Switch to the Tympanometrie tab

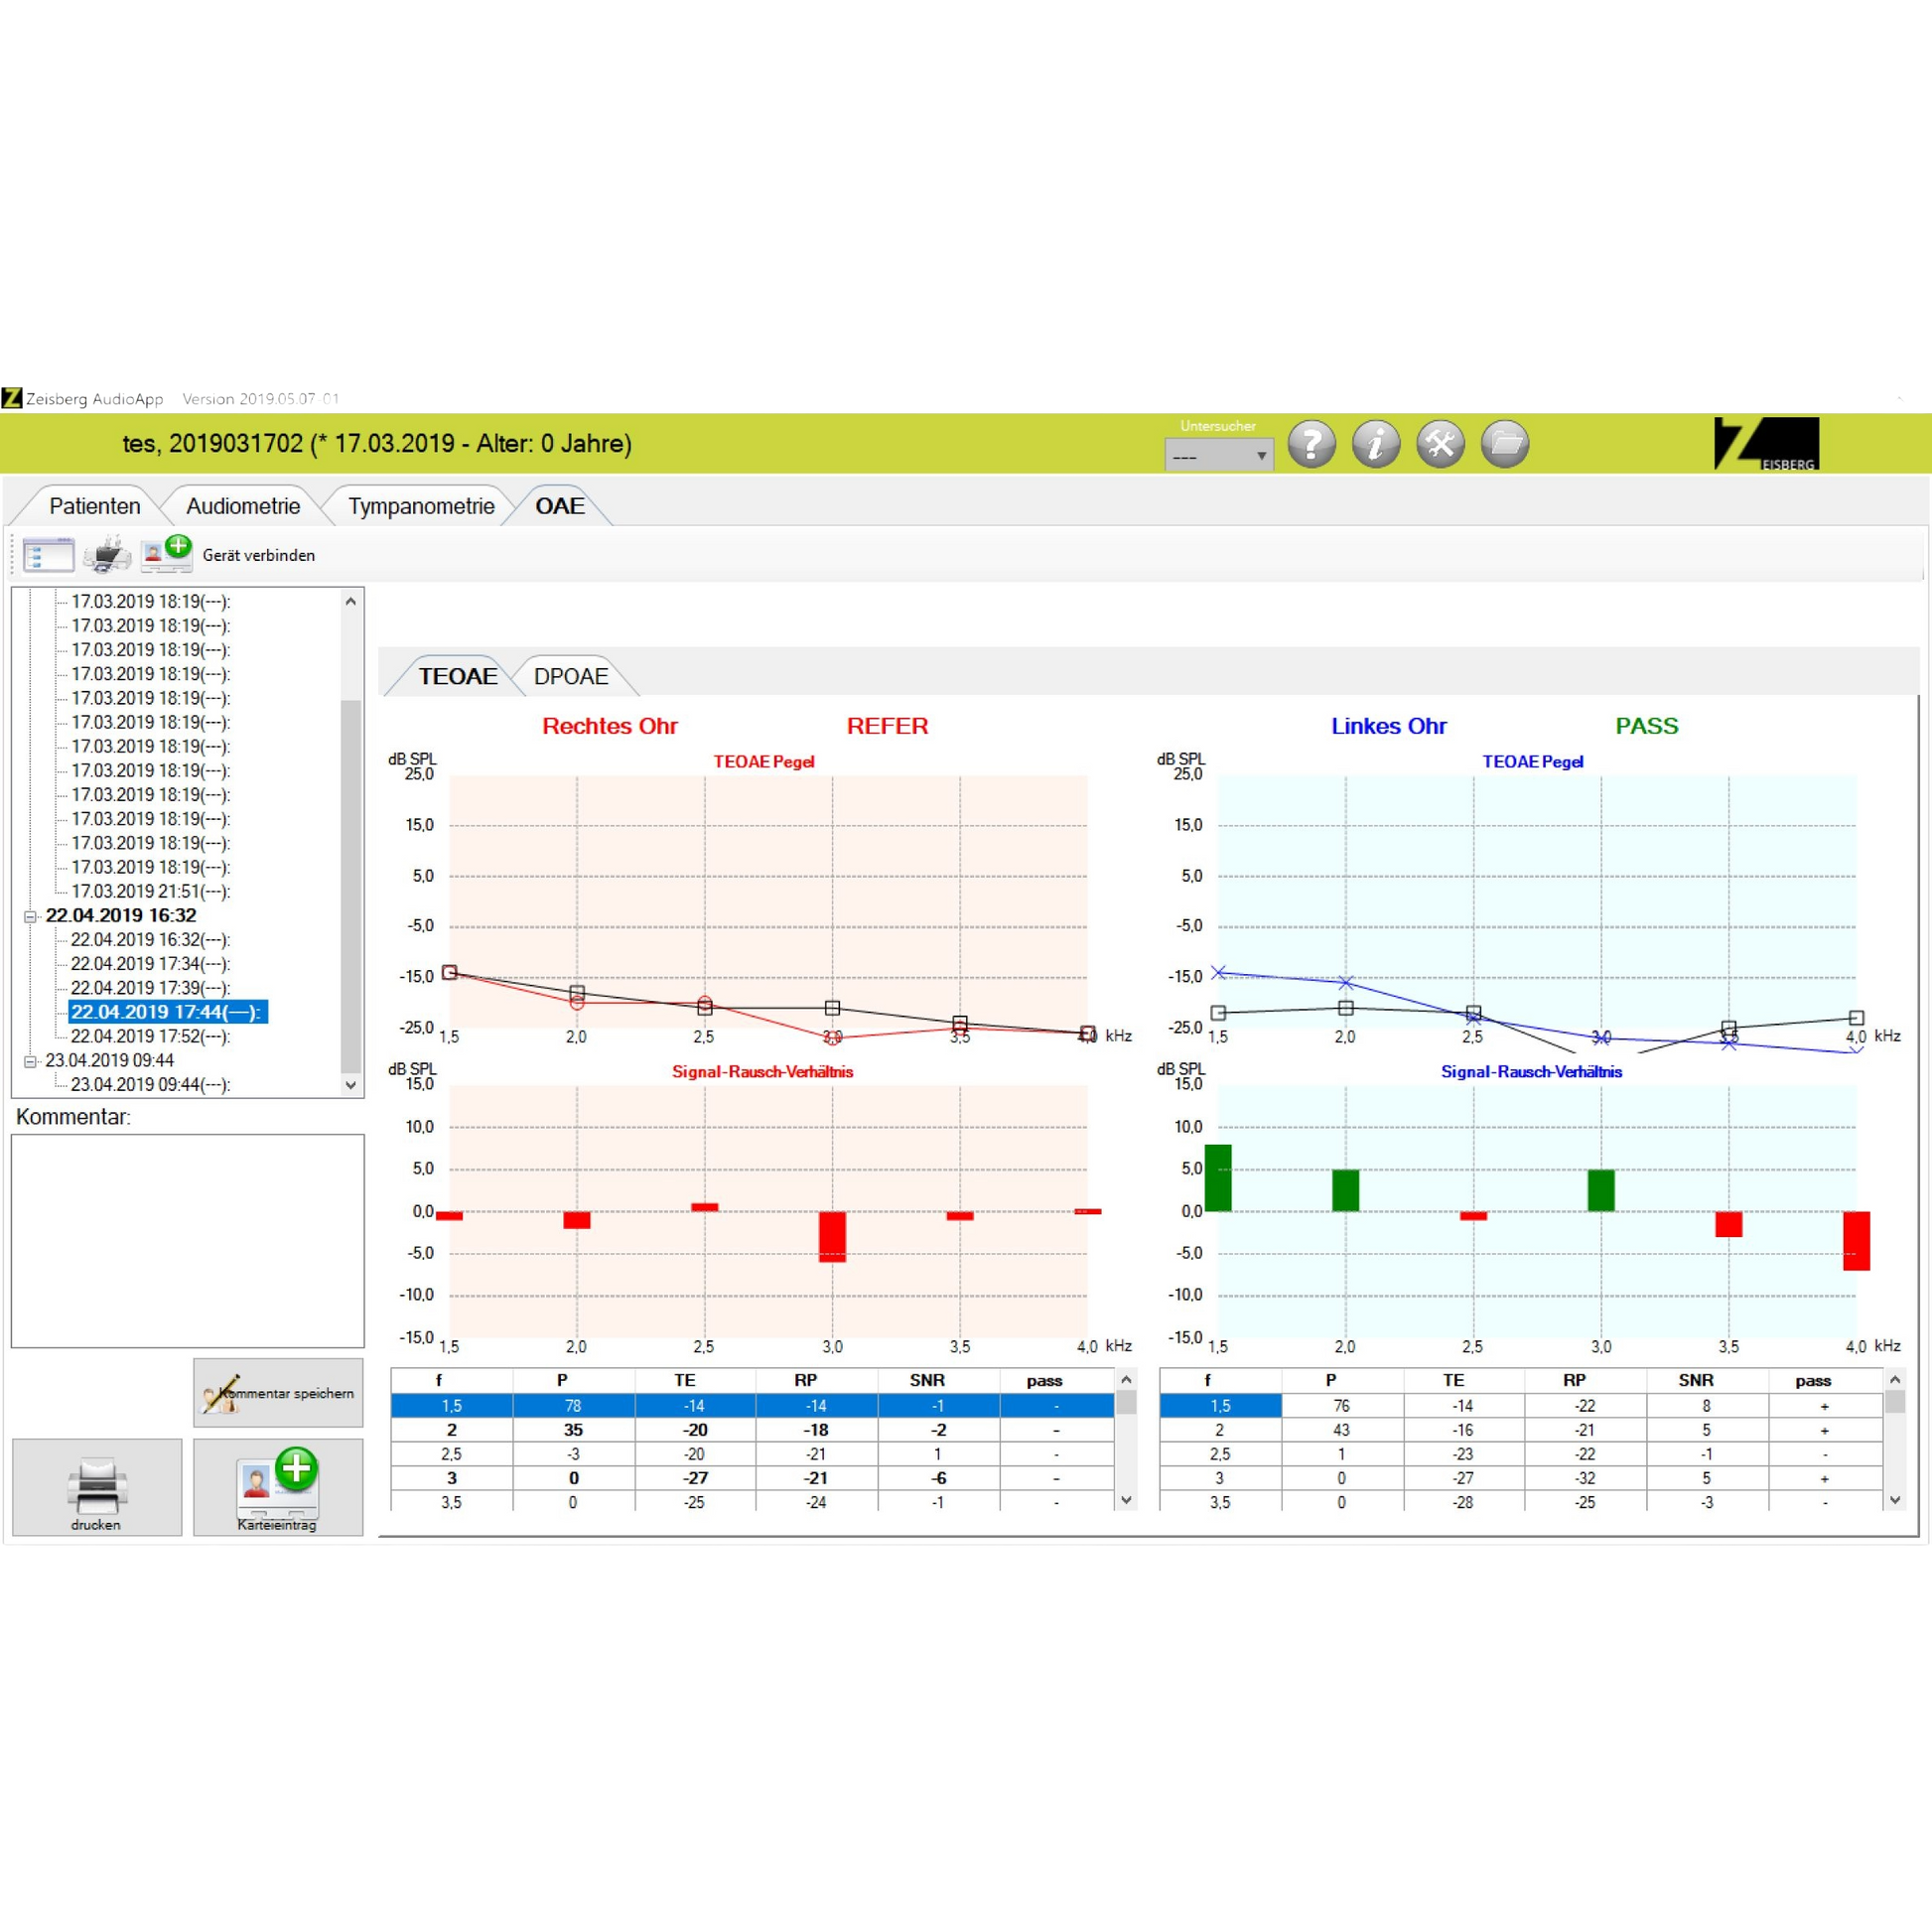tap(421, 506)
